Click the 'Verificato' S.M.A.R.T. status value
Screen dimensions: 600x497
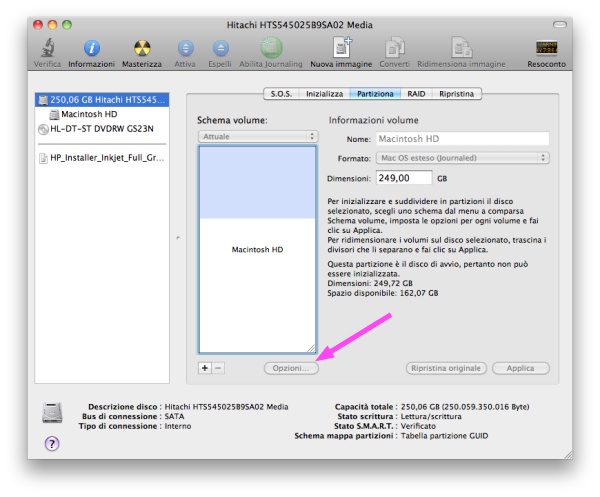point(418,426)
